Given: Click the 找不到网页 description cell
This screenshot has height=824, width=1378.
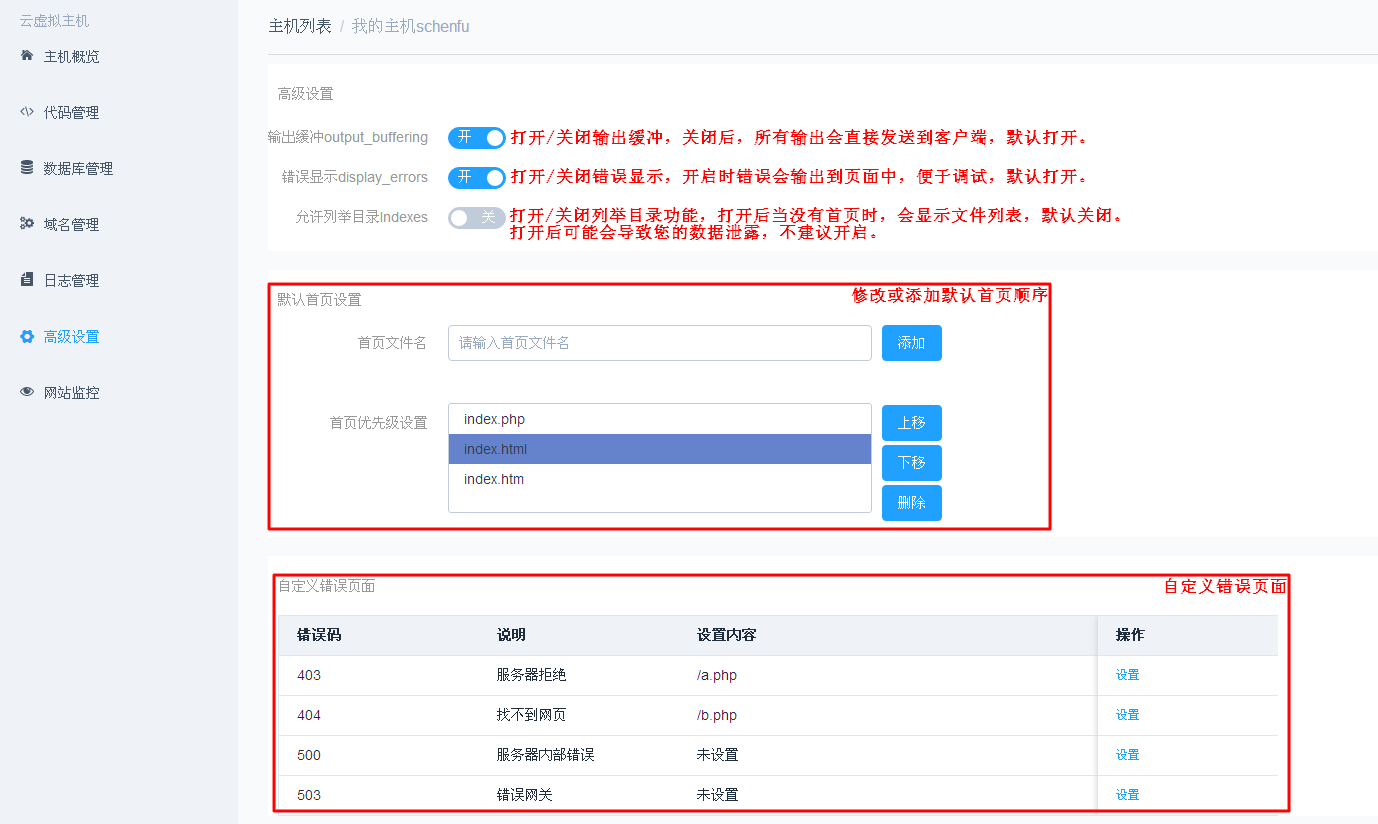Looking at the screenshot, I should [532, 715].
